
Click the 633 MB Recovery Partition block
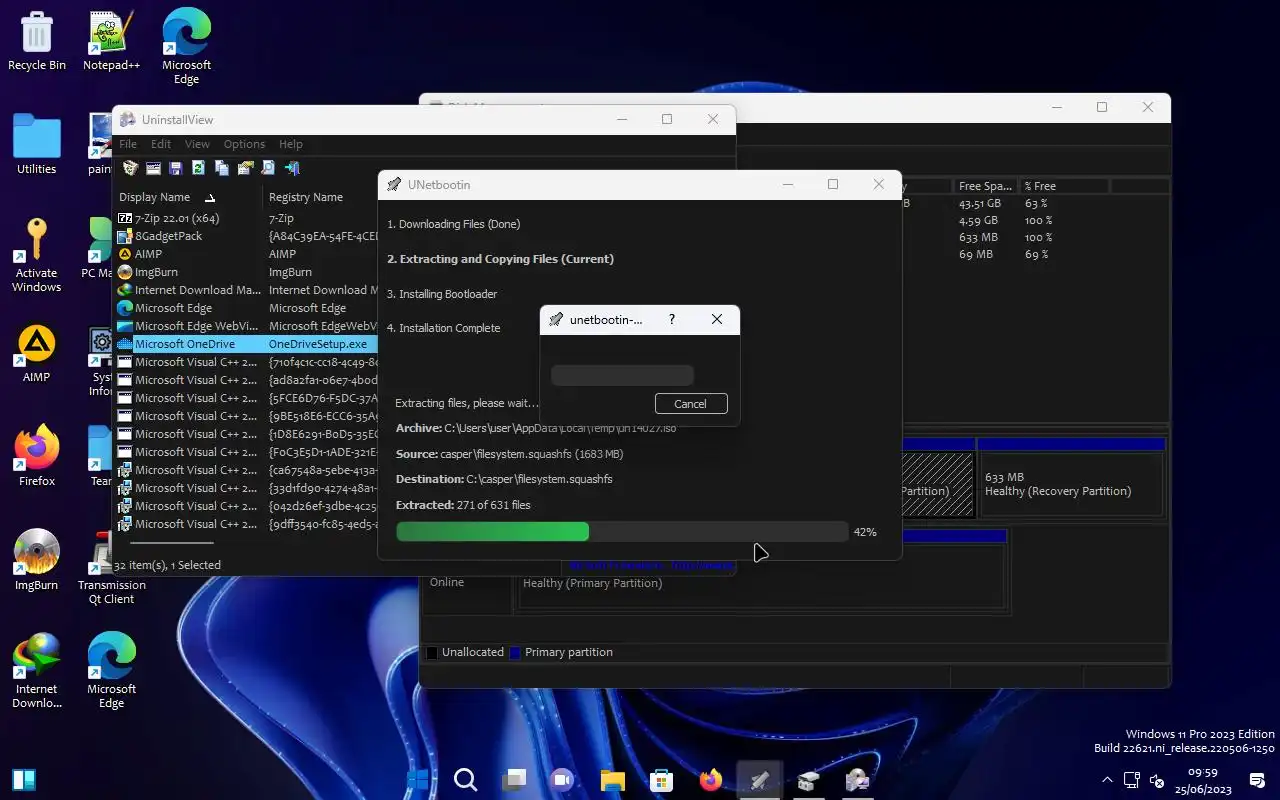click(1071, 484)
